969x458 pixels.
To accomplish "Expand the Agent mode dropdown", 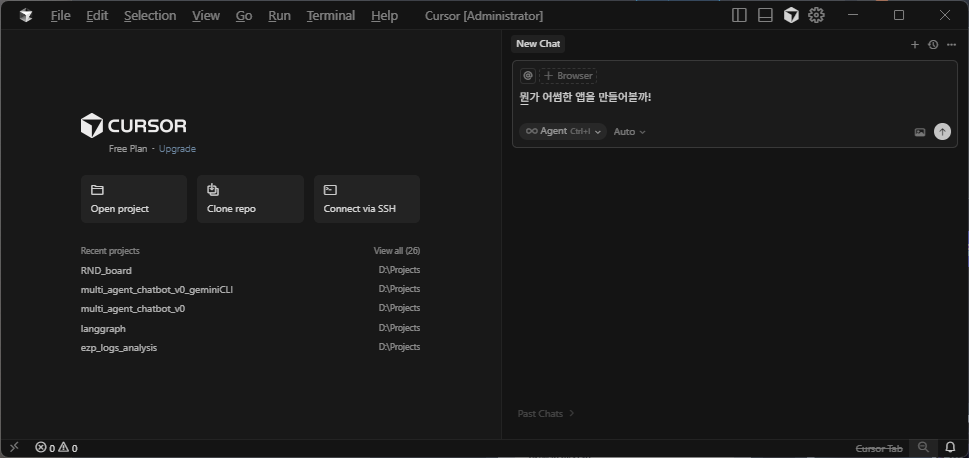I will (x=563, y=132).
